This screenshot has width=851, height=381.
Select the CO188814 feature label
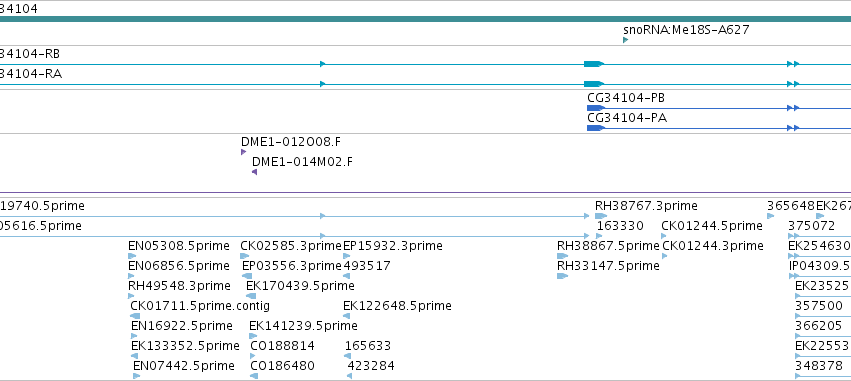tap(282, 346)
